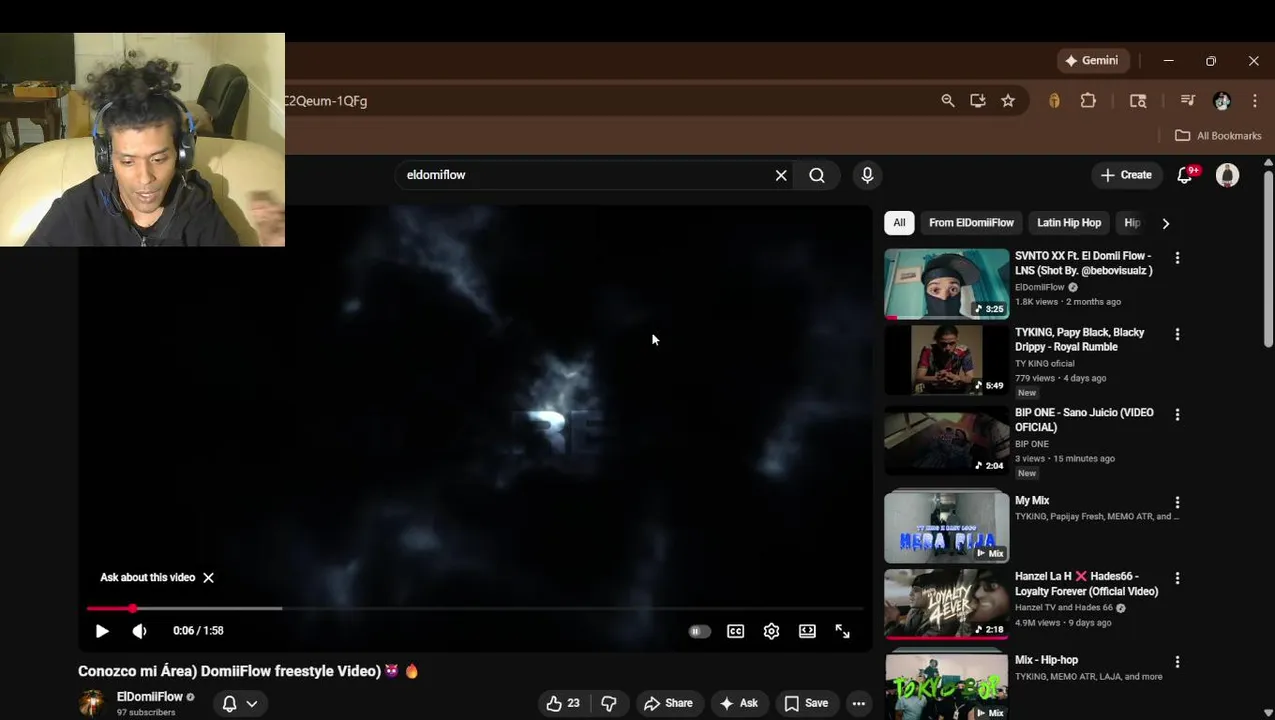Open the YouTube account avatar menu
The width and height of the screenshot is (1275, 720).
coord(1227,175)
